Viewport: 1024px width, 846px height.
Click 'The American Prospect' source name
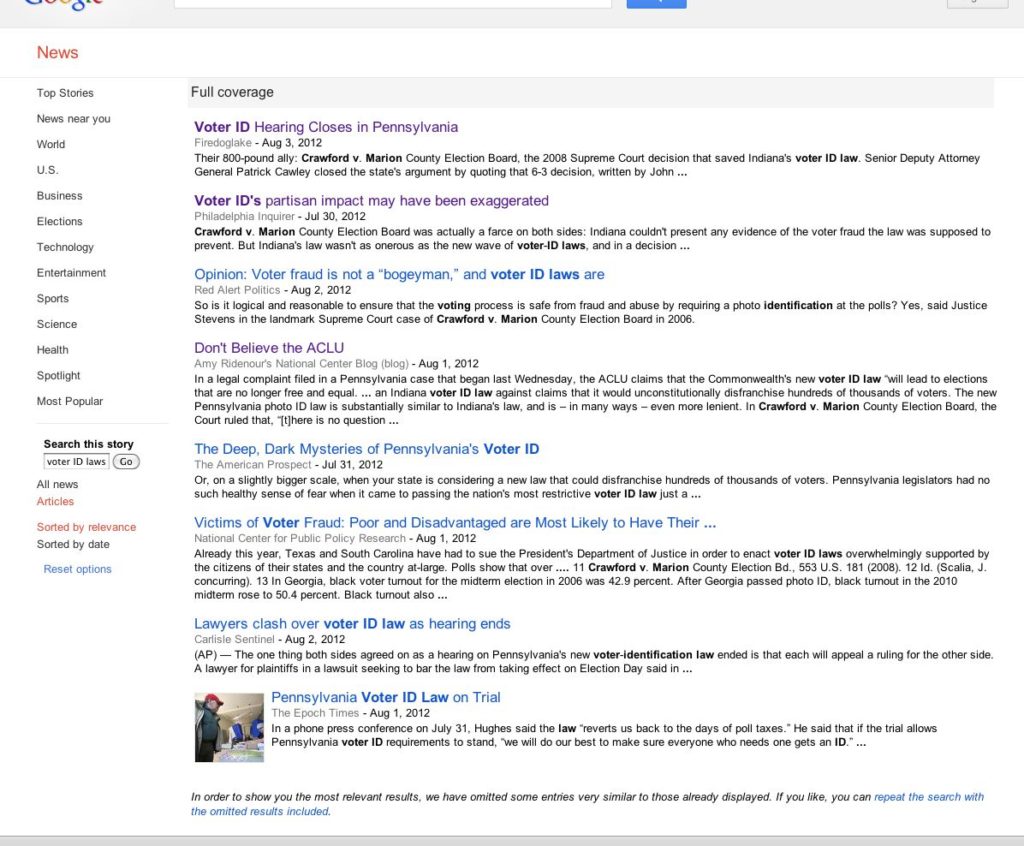pos(253,464)
